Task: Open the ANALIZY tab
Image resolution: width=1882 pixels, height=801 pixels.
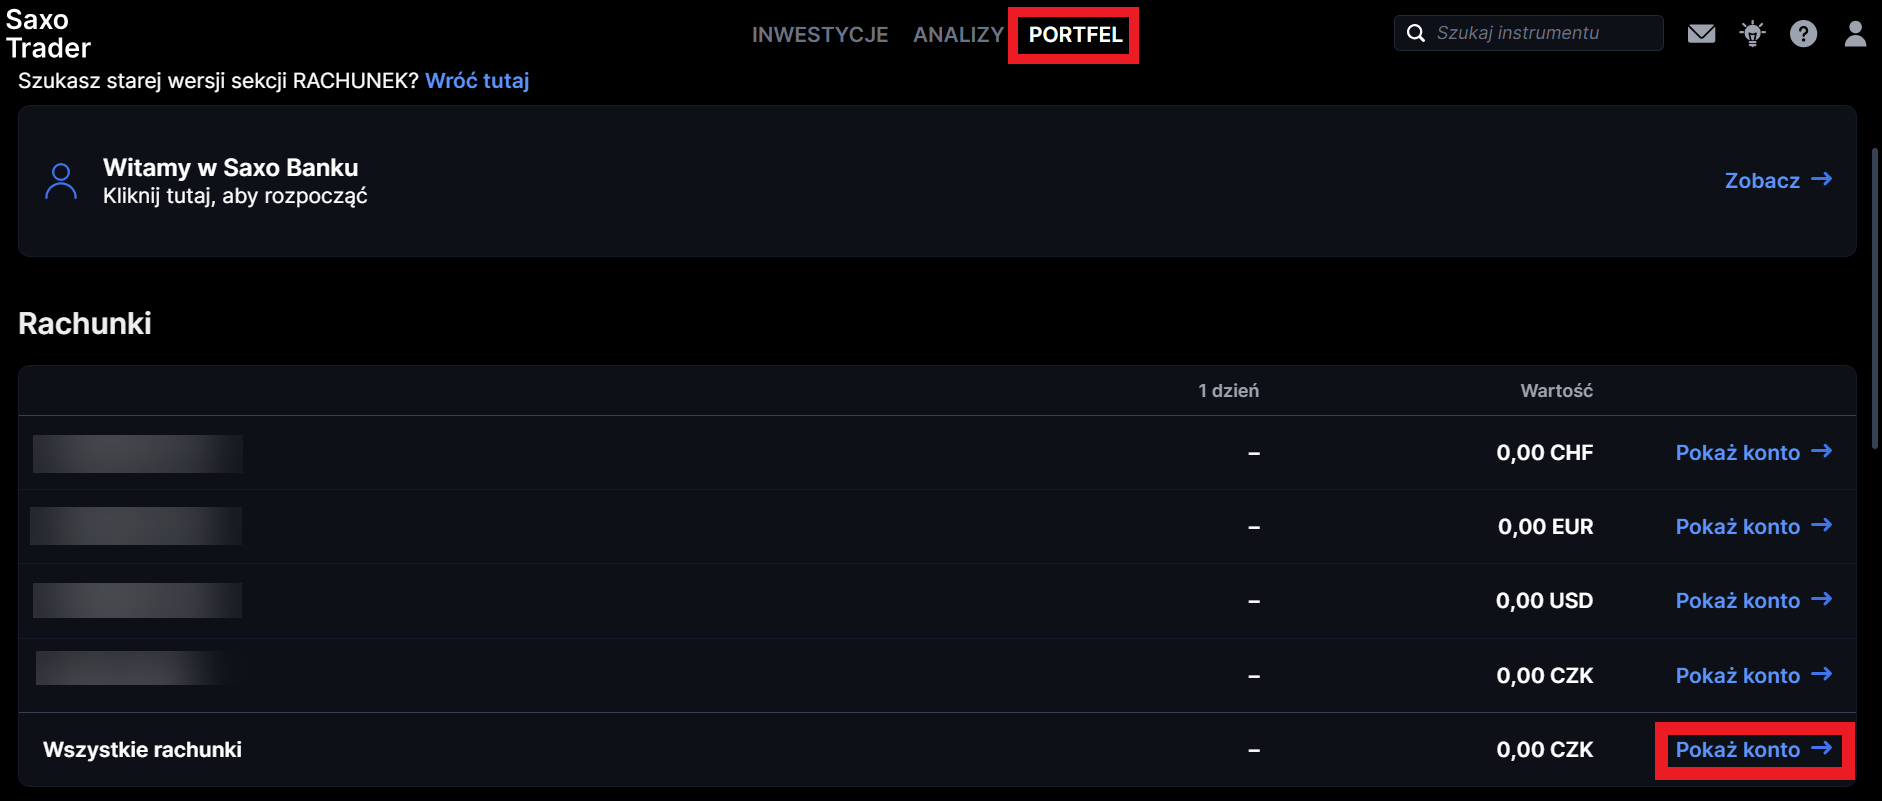Action: coord(958,35)
